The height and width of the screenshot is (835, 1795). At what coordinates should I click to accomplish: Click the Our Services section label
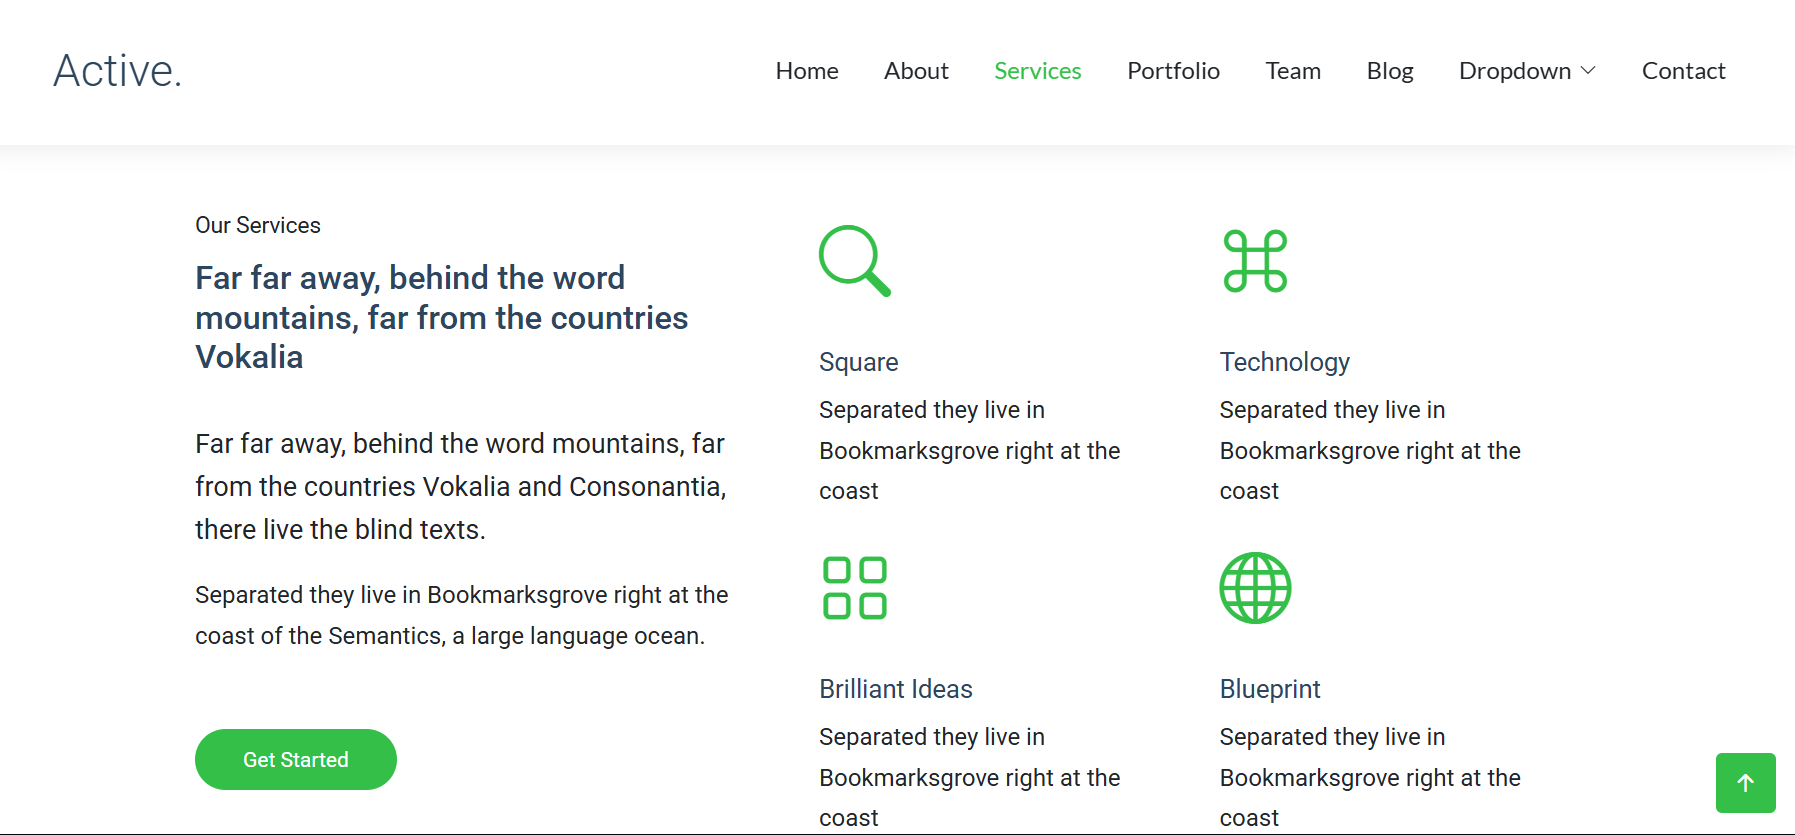point(258,226)
